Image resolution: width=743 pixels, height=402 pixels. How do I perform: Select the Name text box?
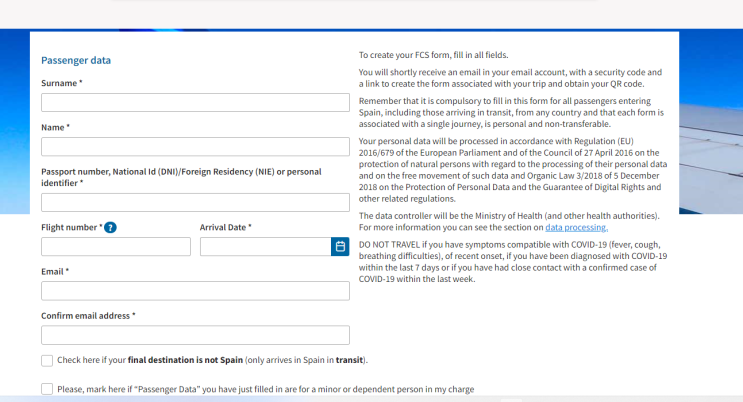(x=195, y=147)
